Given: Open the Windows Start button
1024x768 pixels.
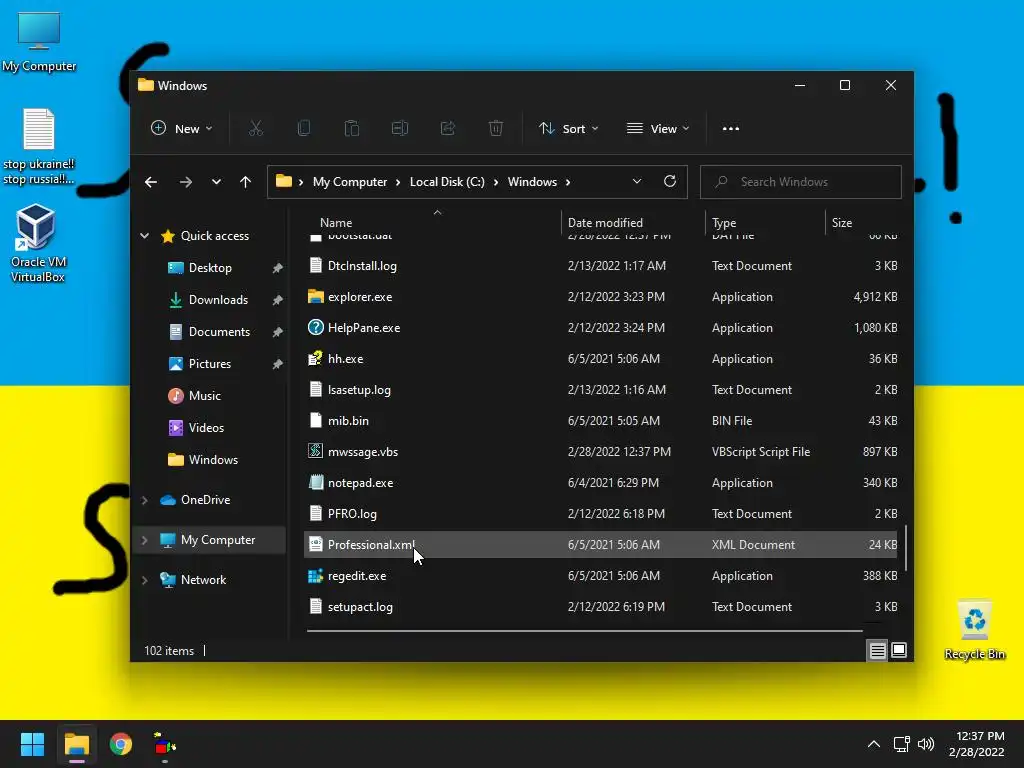Looking at the screenshot, I should pos(32,744).
